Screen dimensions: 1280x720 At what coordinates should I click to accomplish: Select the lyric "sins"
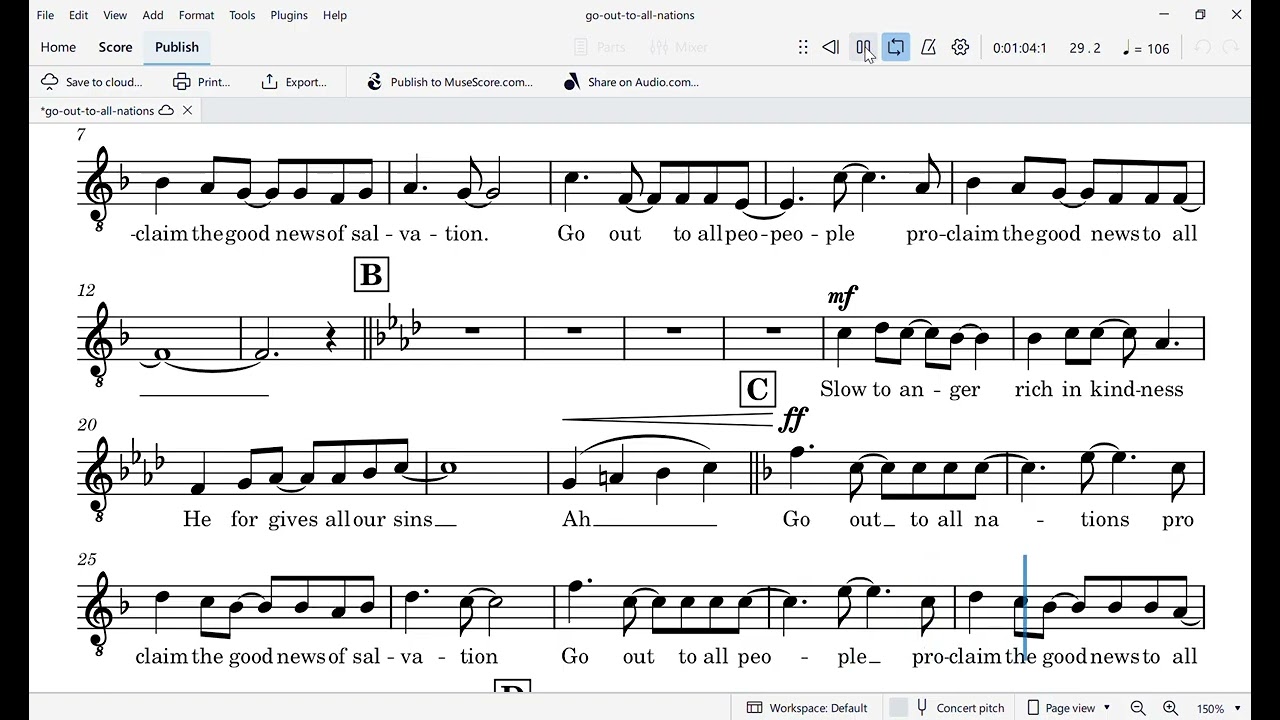pyautogui.click(x=411, y=519)
